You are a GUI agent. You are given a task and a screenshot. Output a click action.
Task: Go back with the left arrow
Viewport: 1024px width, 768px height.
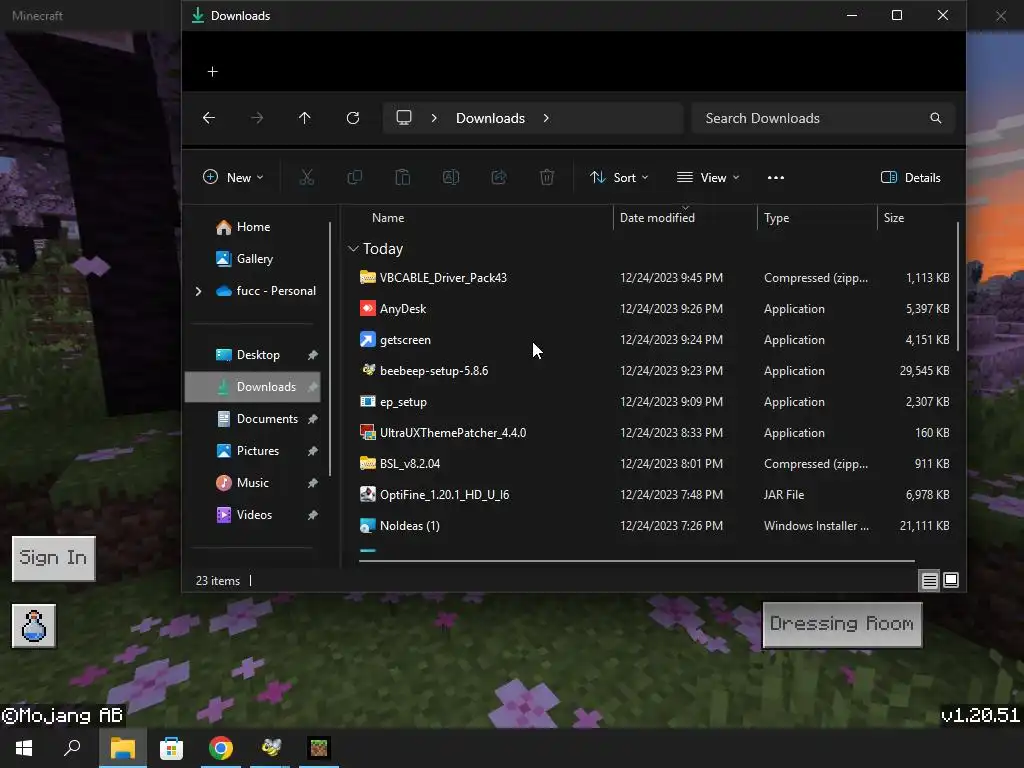click(x=209, y=118)
